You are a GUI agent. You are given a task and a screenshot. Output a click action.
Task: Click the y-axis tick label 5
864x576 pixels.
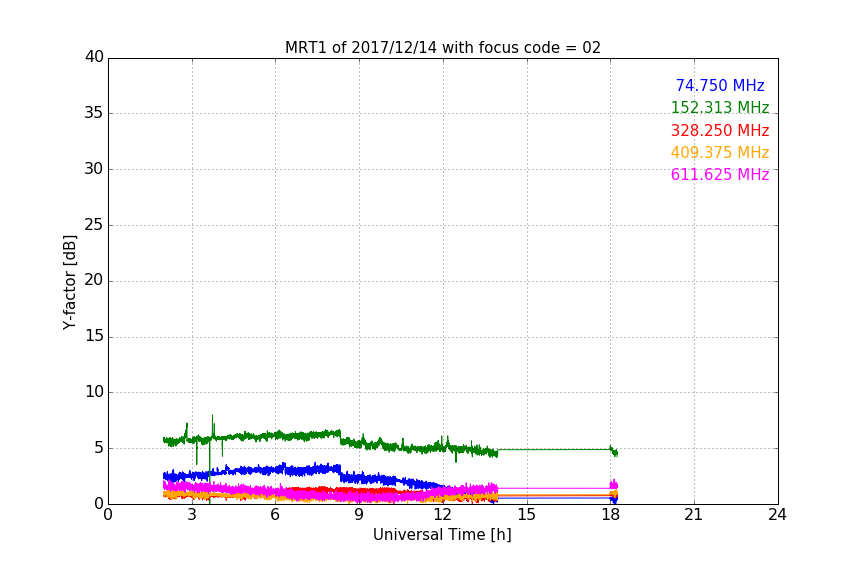point(99,448)
